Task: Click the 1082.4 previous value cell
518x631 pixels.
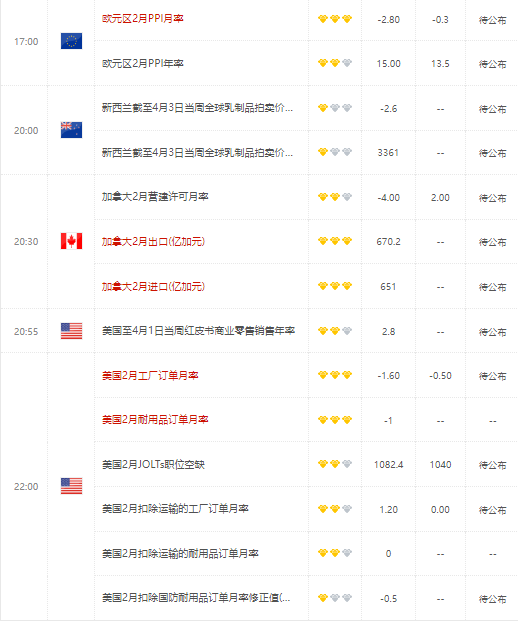Action: pyautogui.click(x=388, y=465)
